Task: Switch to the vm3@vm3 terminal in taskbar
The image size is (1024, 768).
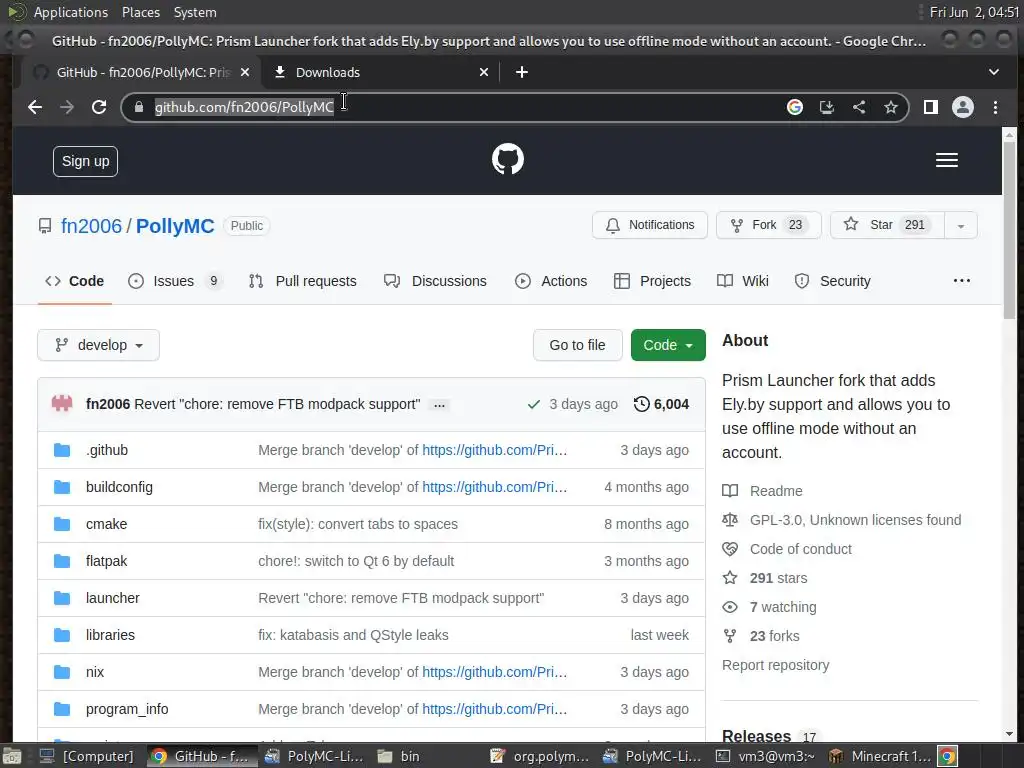Action: [x=767, y=756]
